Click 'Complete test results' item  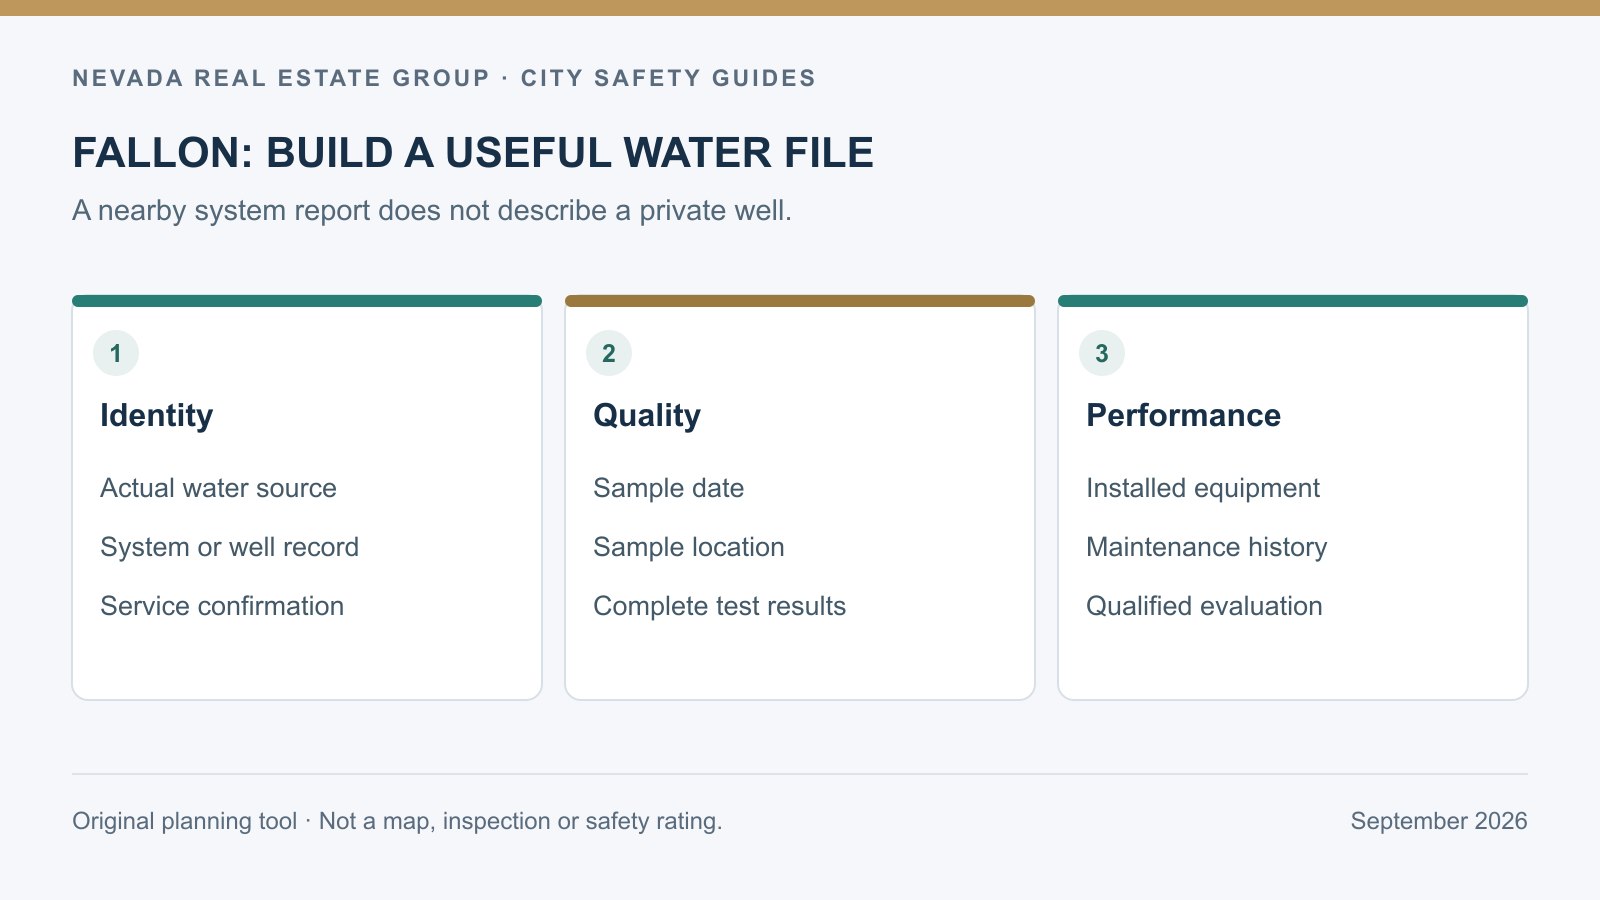click(720, 606)
